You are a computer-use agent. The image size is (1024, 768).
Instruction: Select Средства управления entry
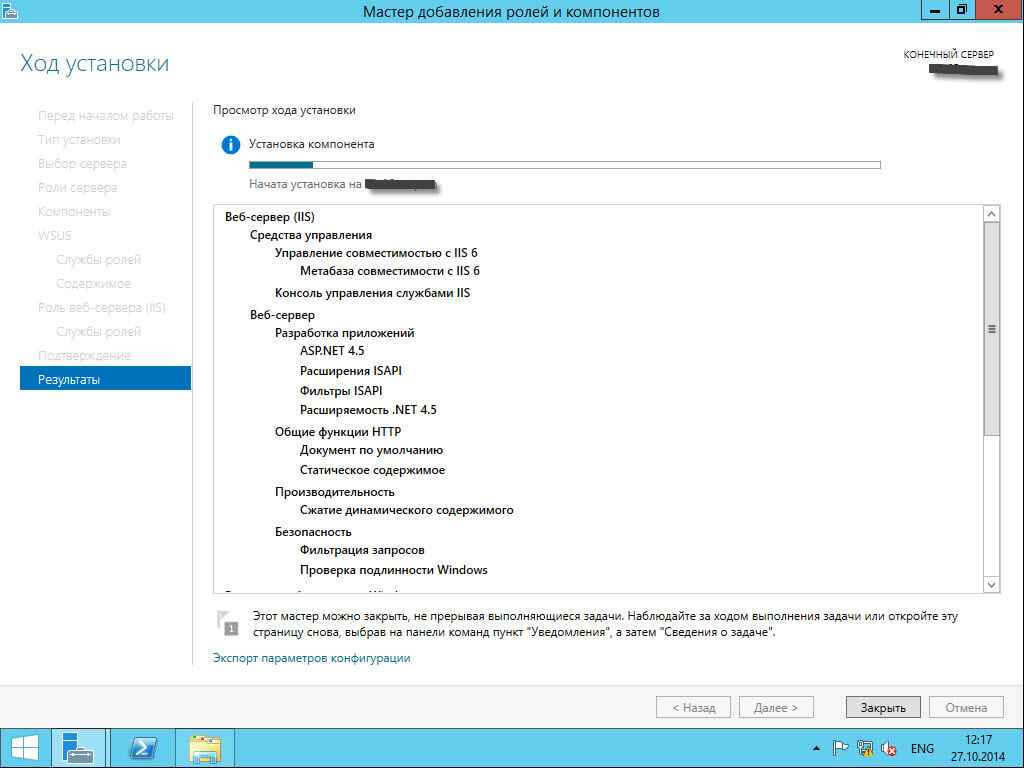point(311,235)
